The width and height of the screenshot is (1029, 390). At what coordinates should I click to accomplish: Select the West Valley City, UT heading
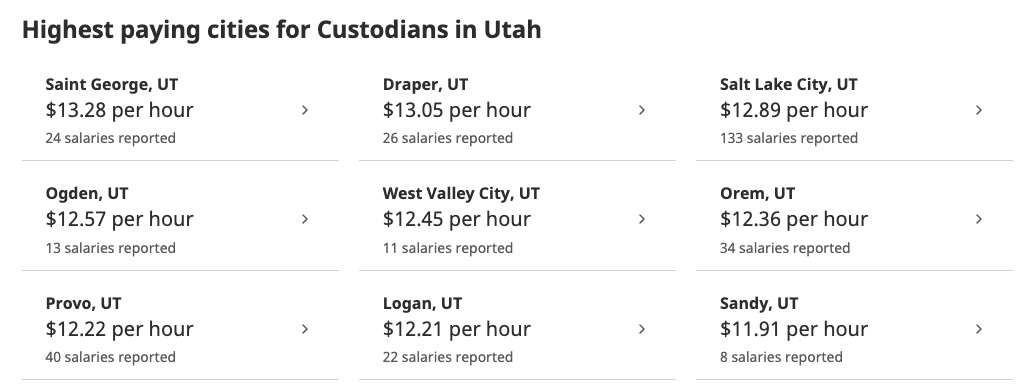click(x=461, y=194)
